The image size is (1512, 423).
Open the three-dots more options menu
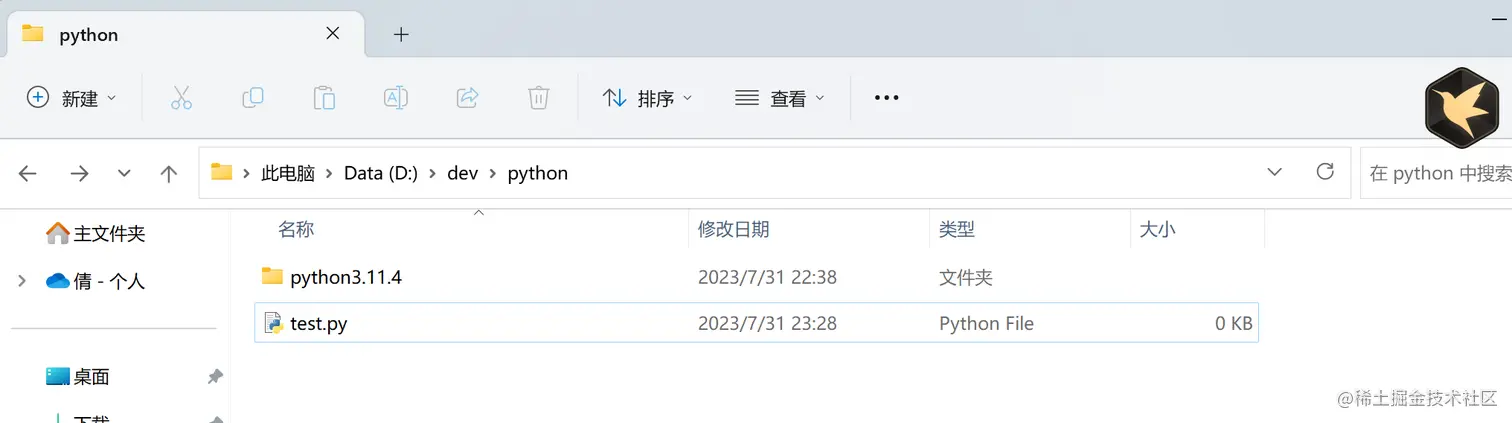(886, 98)
